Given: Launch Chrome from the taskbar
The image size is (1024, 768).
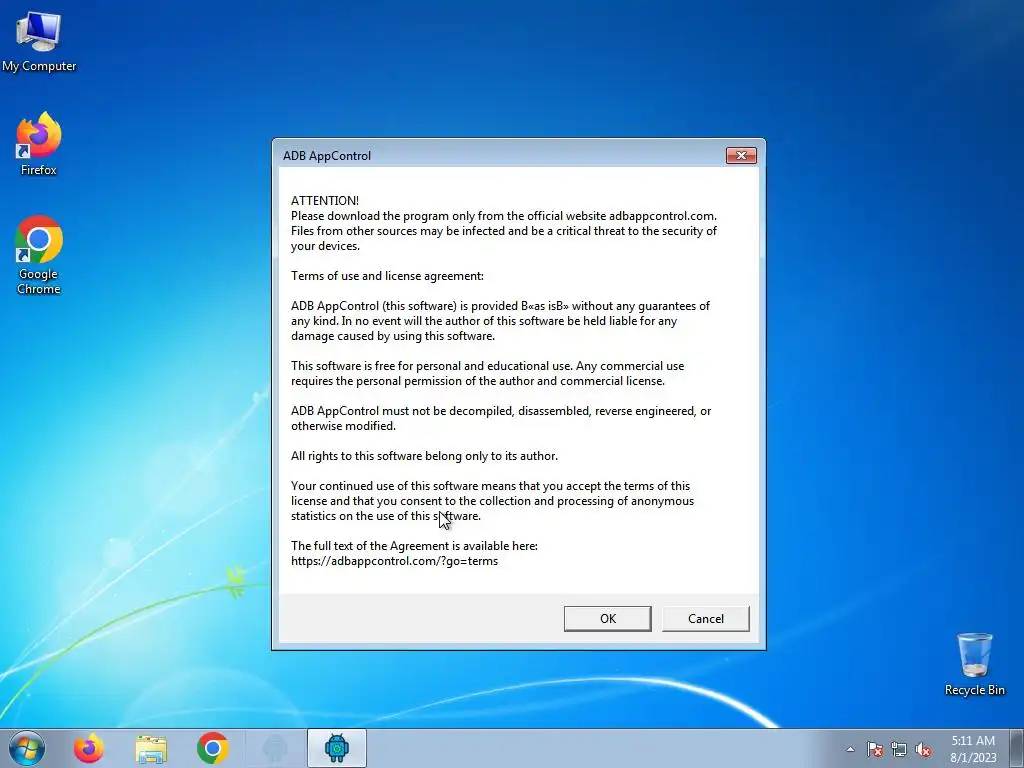Looking at the screenshot, I should point(213,748).
